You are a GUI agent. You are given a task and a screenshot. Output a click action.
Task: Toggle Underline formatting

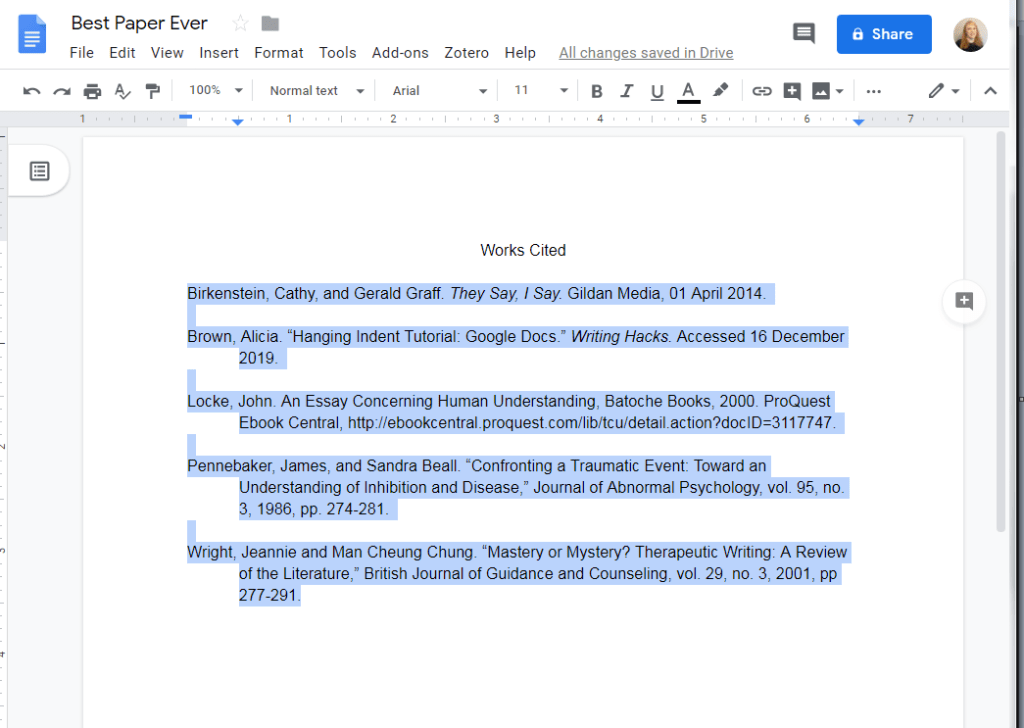[x=657, y=91]
